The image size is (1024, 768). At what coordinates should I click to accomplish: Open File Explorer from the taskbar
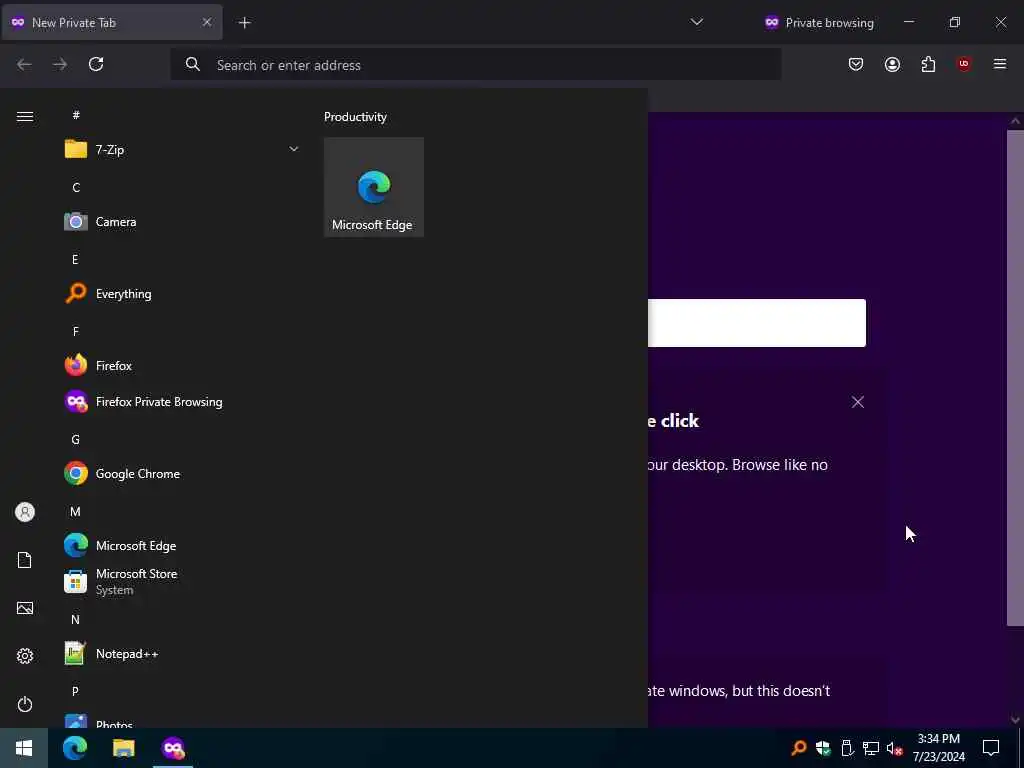tap(123, 748)
